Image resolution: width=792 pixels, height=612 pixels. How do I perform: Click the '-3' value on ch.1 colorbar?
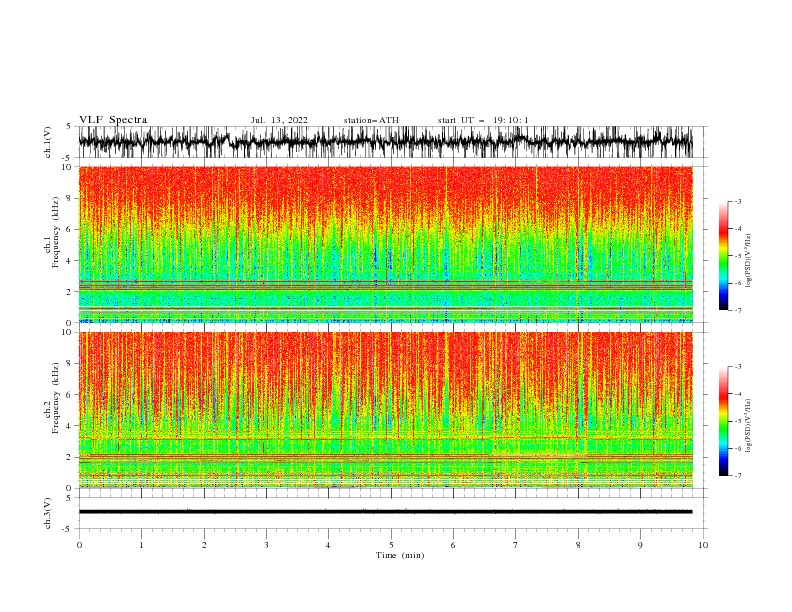737,201
